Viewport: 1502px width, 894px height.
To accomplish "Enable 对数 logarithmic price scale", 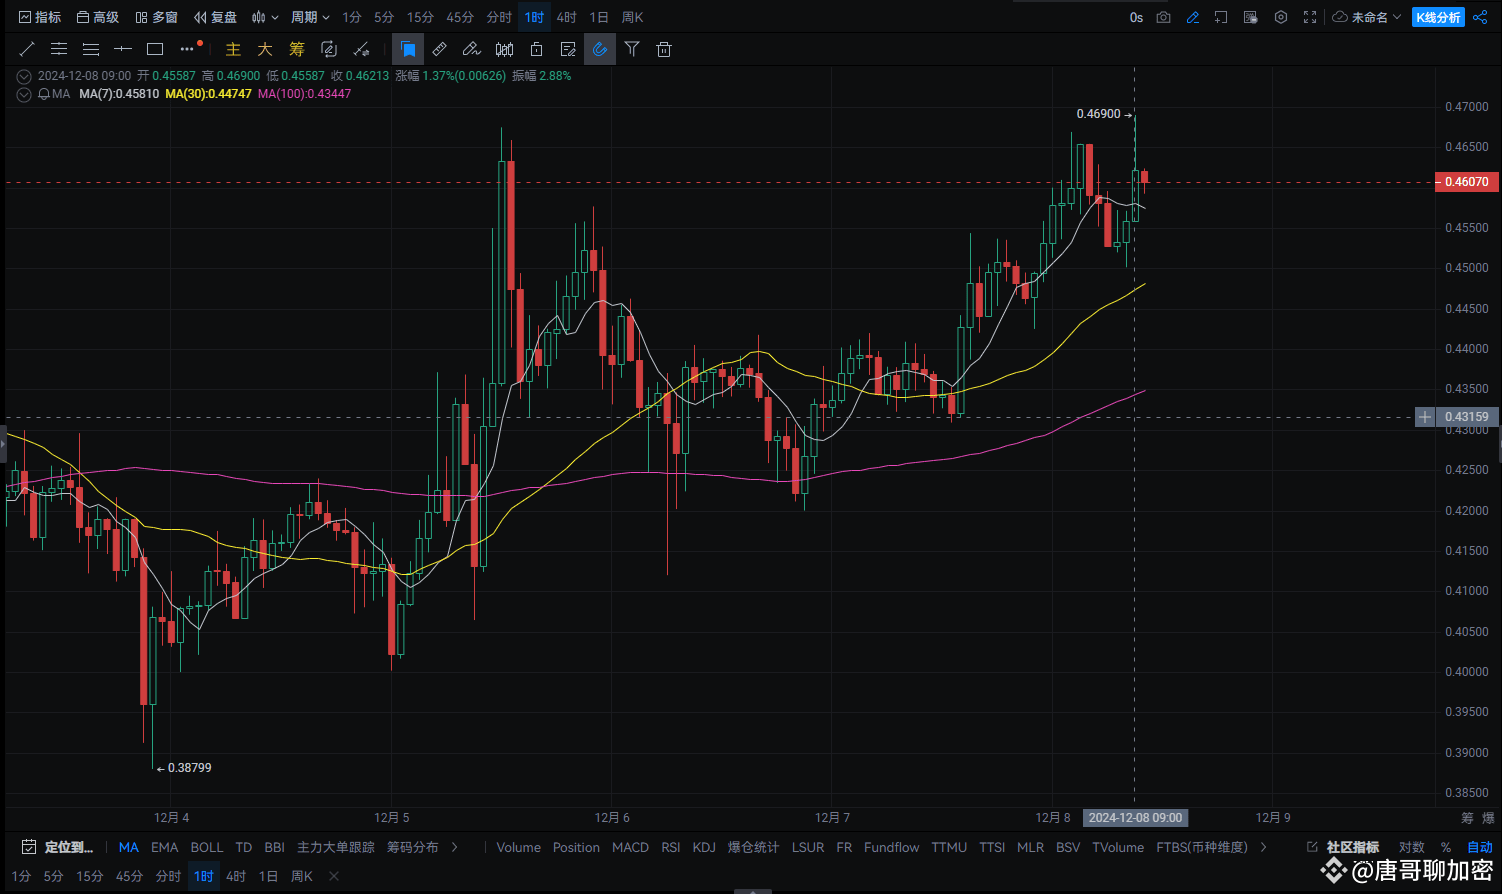I will click(1411, 847).
